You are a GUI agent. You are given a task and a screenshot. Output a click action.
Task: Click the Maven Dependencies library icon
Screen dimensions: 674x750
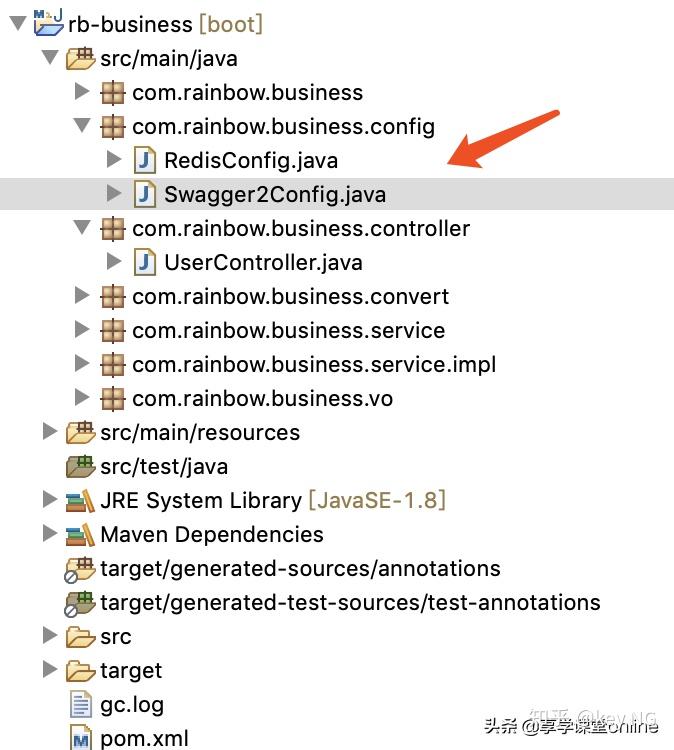pyautogui.click(x=80, y=535)
